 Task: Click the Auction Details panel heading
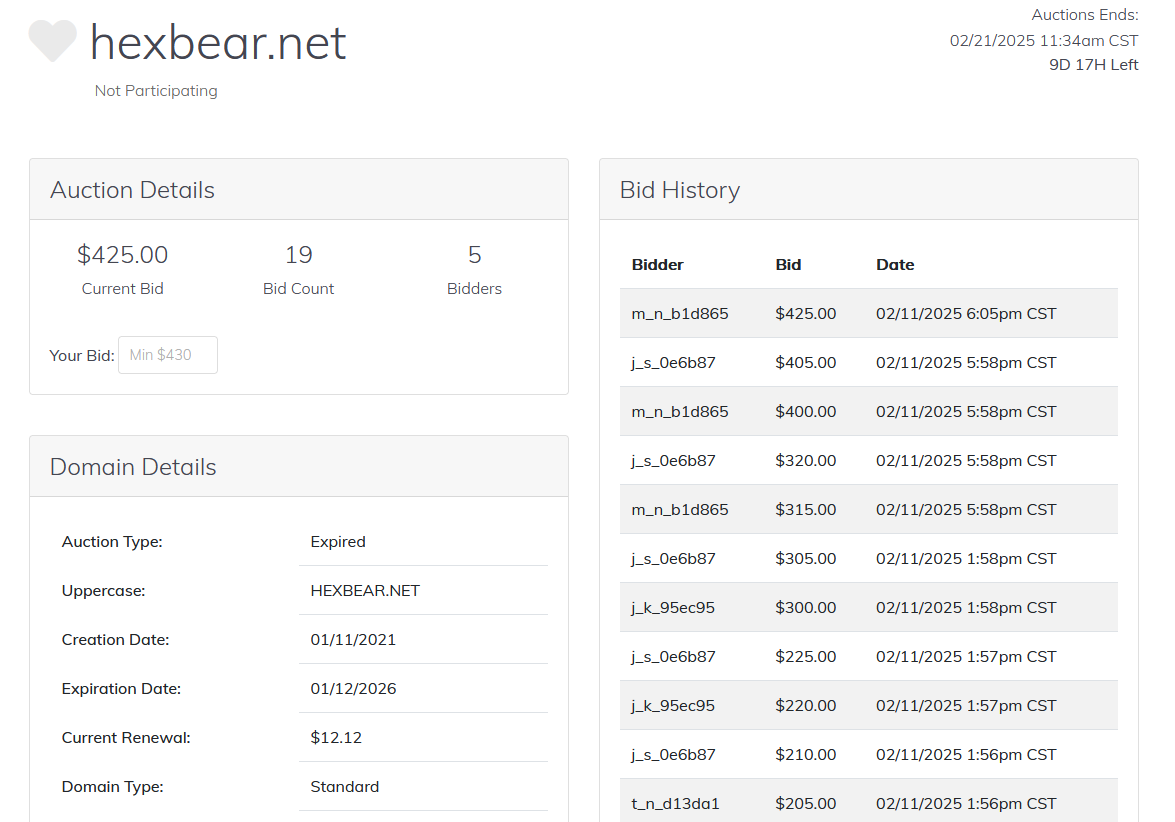click(x=133, y=190)
